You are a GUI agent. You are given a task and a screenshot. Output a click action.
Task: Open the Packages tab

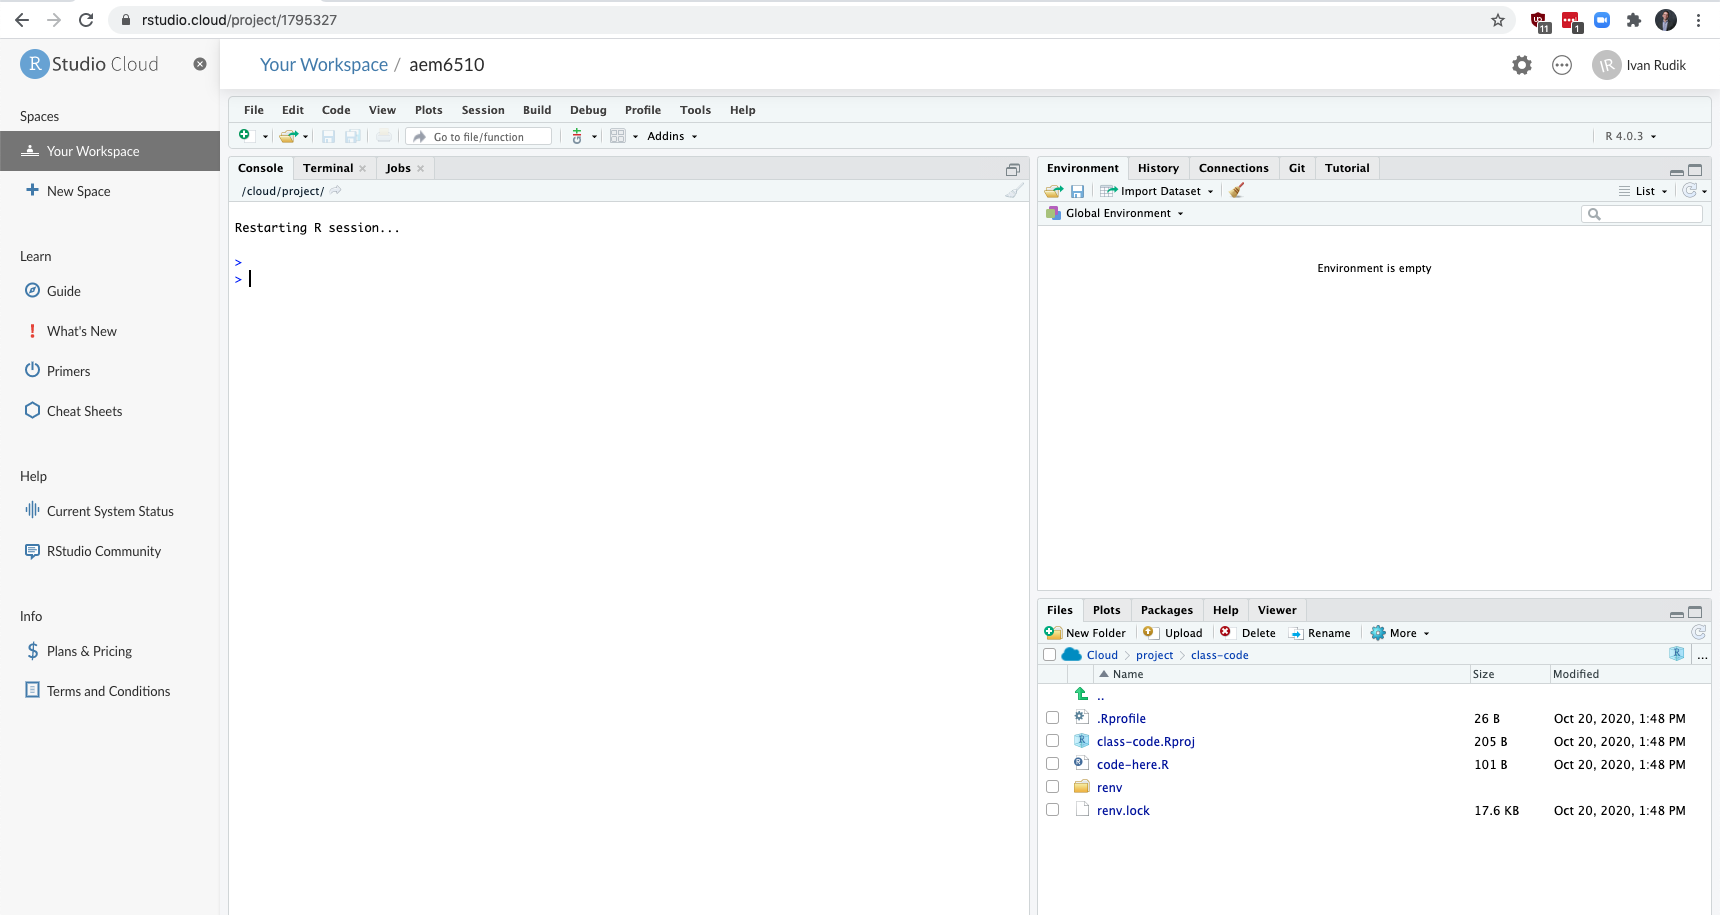click(x=1166, y=610)
